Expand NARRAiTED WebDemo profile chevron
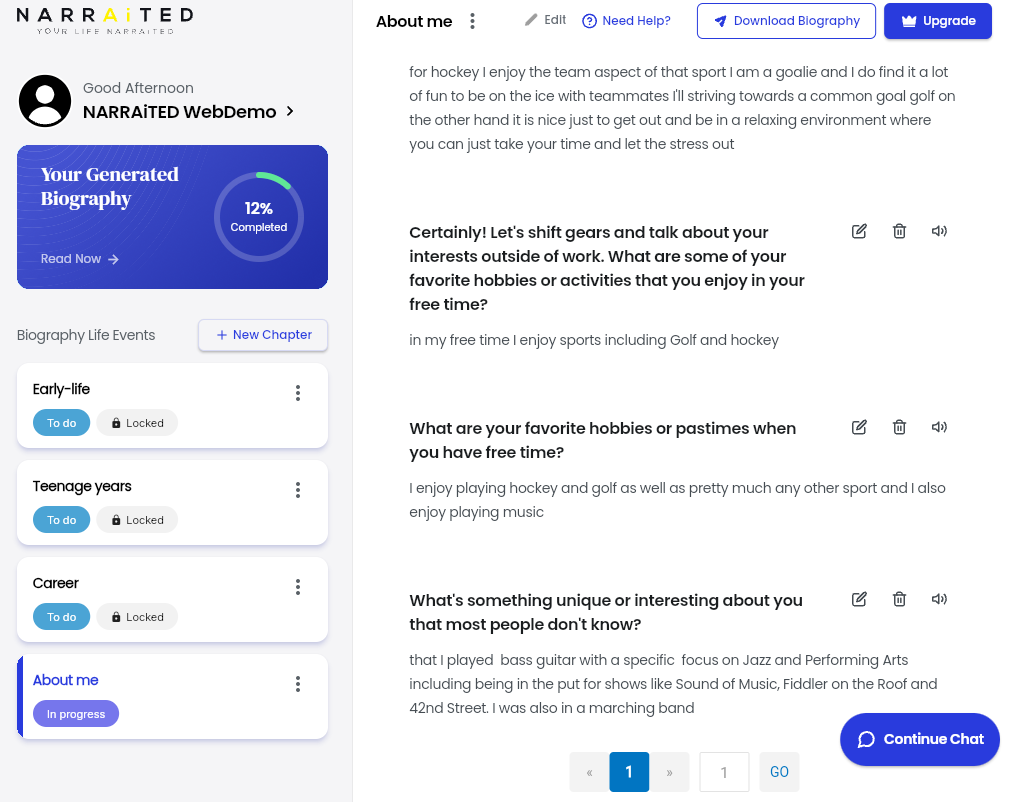This screenshot has width=1013, height=802. coord(290,111)
